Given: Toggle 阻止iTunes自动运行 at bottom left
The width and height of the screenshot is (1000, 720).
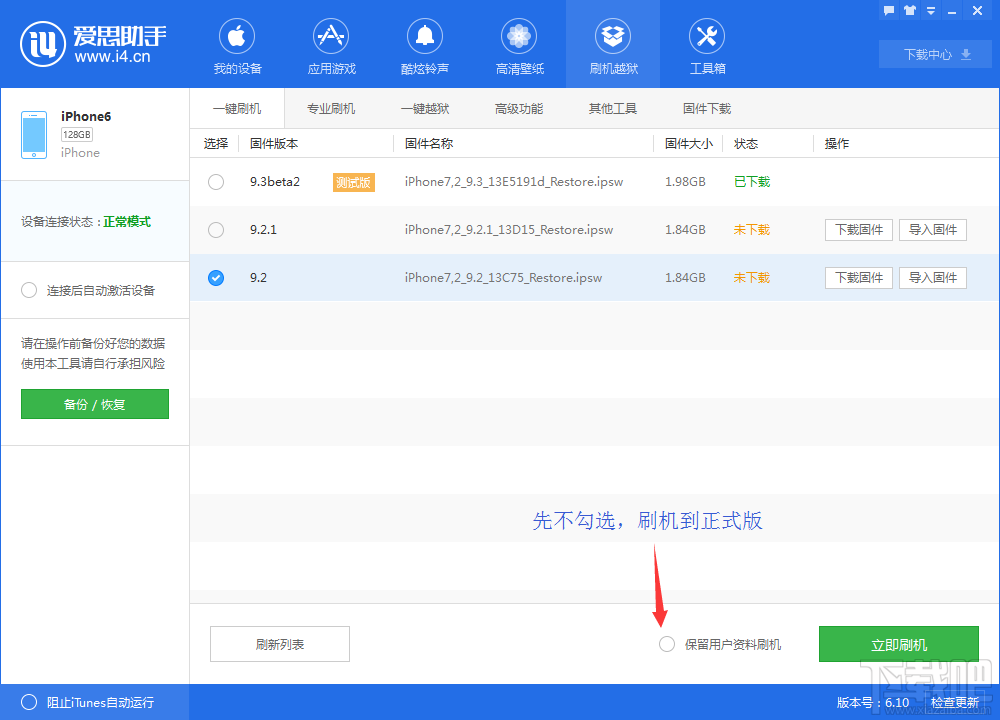Looking at the screenshot, I should 29,703.
